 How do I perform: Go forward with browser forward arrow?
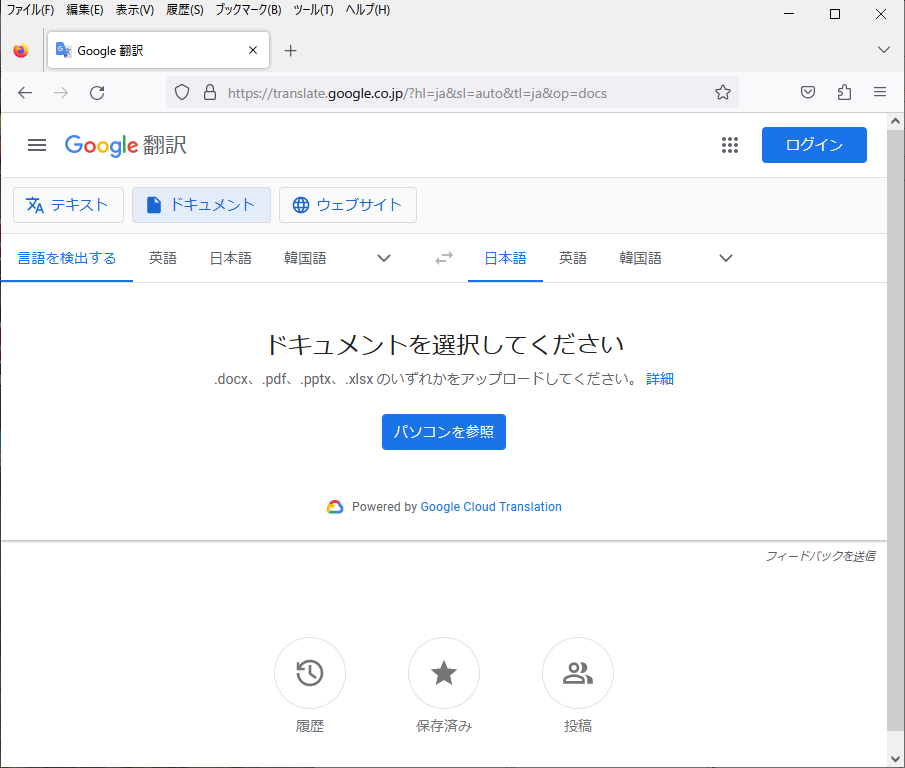click(61, 92)
